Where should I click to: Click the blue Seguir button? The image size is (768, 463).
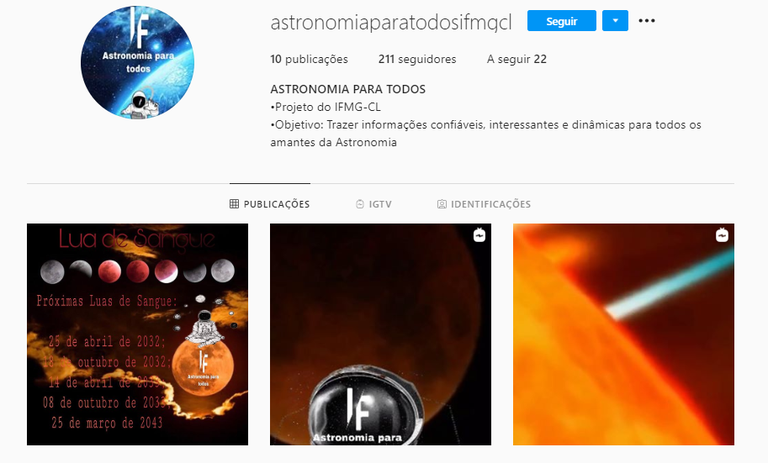coord(561,21)
